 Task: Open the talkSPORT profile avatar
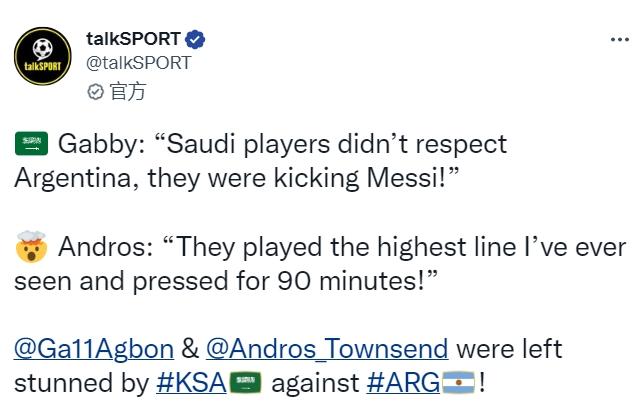click(43, 56)
